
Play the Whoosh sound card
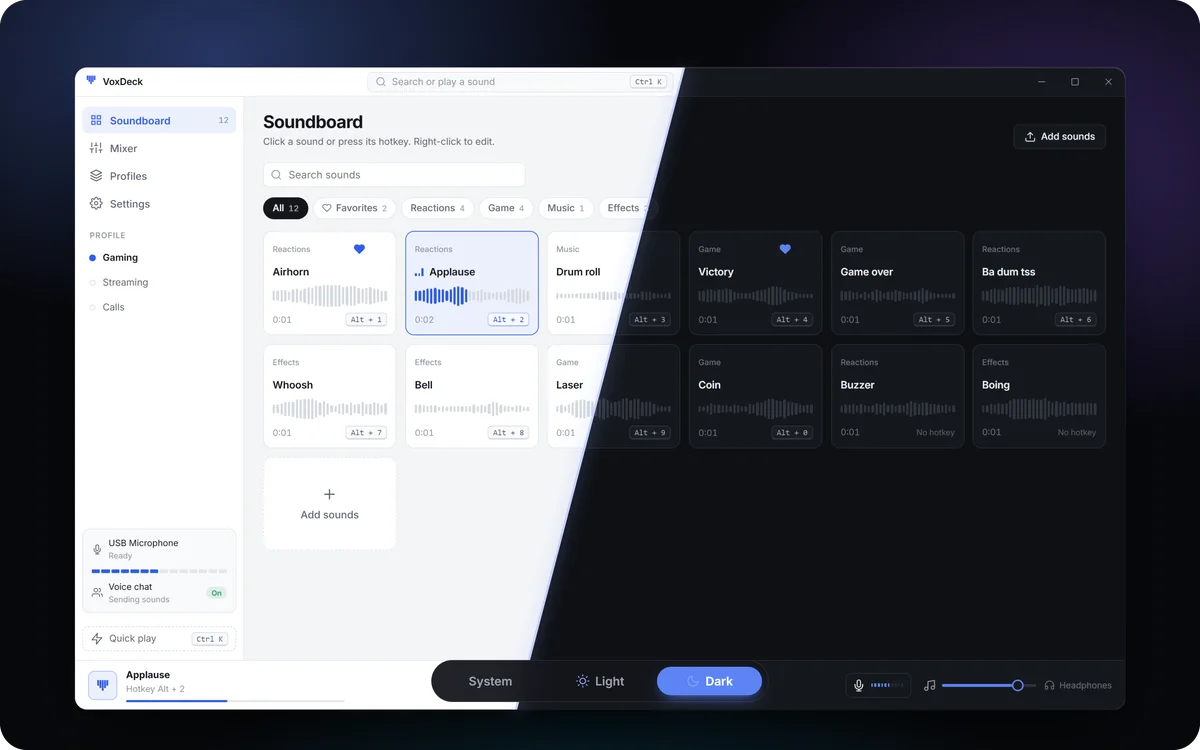(x=330, y=396)
